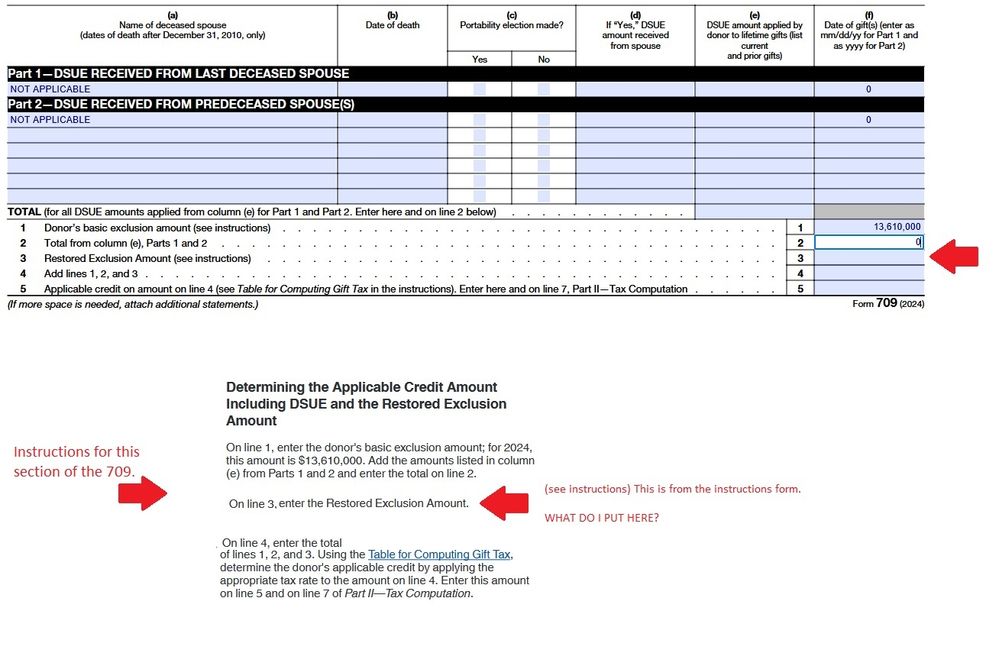
Task: Check No box in last row of Part 2
Action: pos(543,196)
